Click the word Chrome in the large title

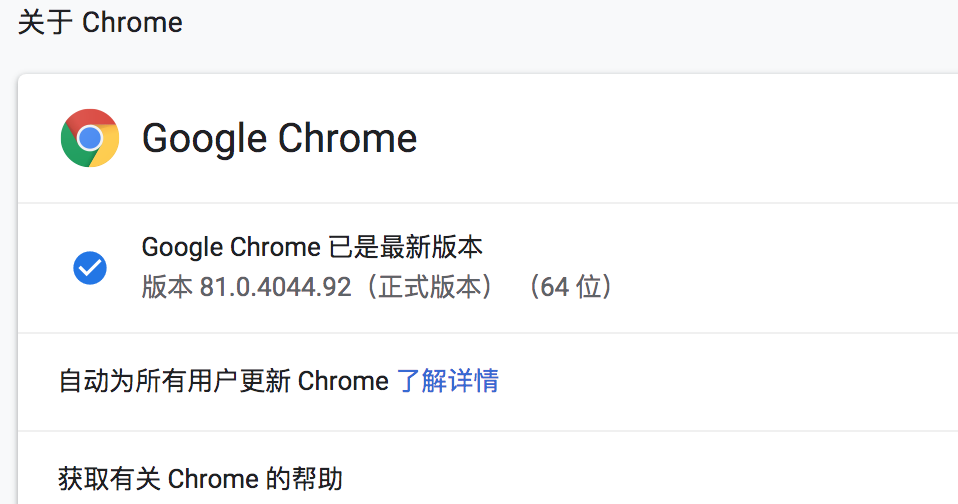(347, 138)
